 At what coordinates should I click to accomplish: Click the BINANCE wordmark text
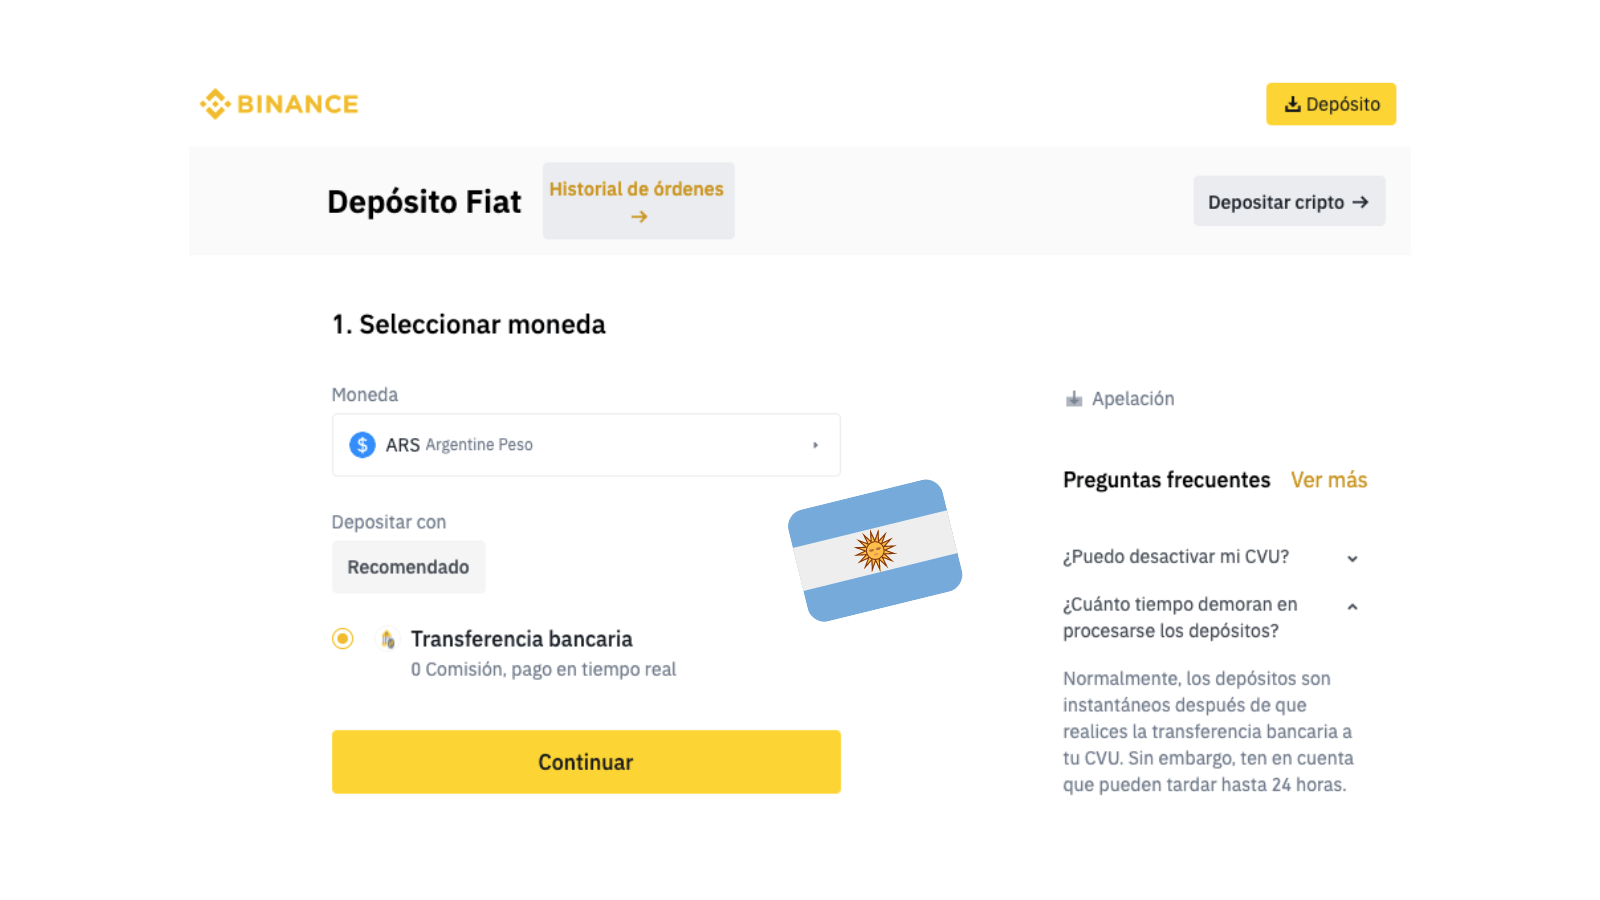(298, 104)
